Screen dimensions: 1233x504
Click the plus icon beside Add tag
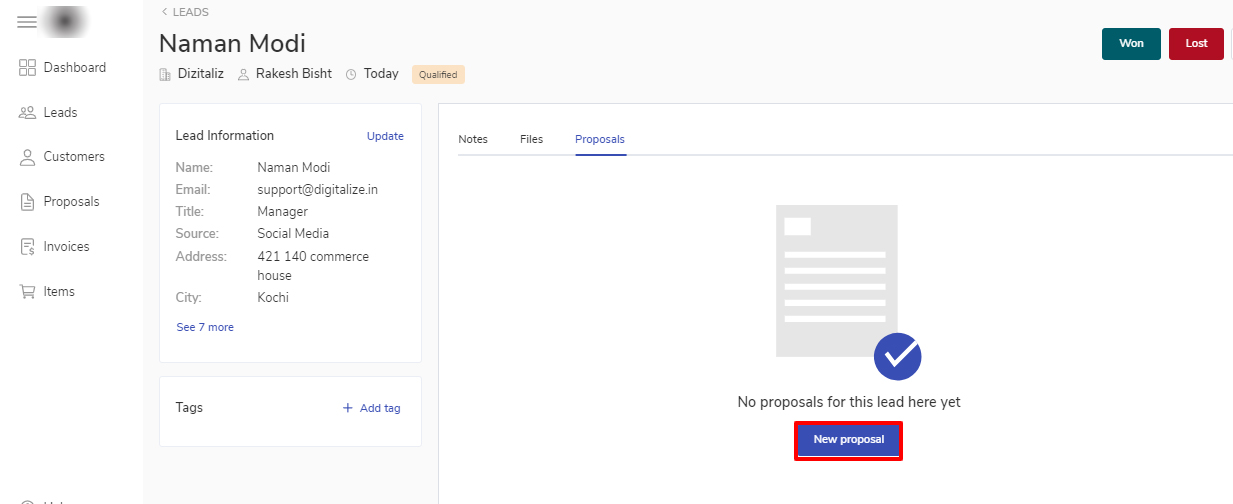pyautogui.click(x=348, y=408)
